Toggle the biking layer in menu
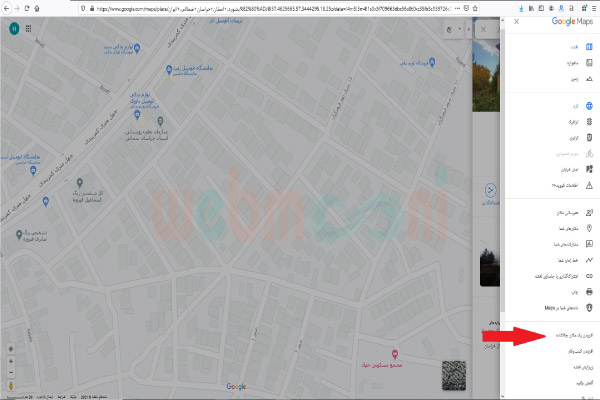Viewport: 600px width, 400px height. point(588,153)
